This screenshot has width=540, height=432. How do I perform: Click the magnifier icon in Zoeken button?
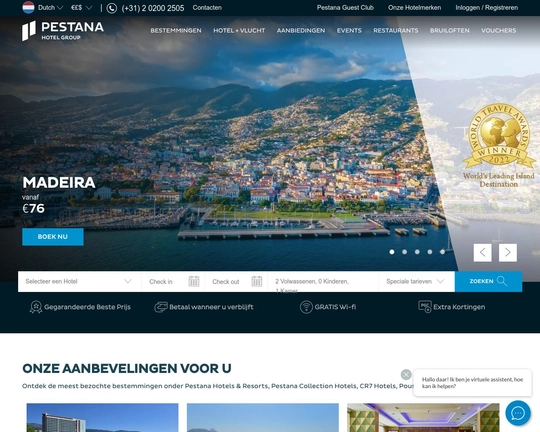pyautogui.click(x=502, y=281)
